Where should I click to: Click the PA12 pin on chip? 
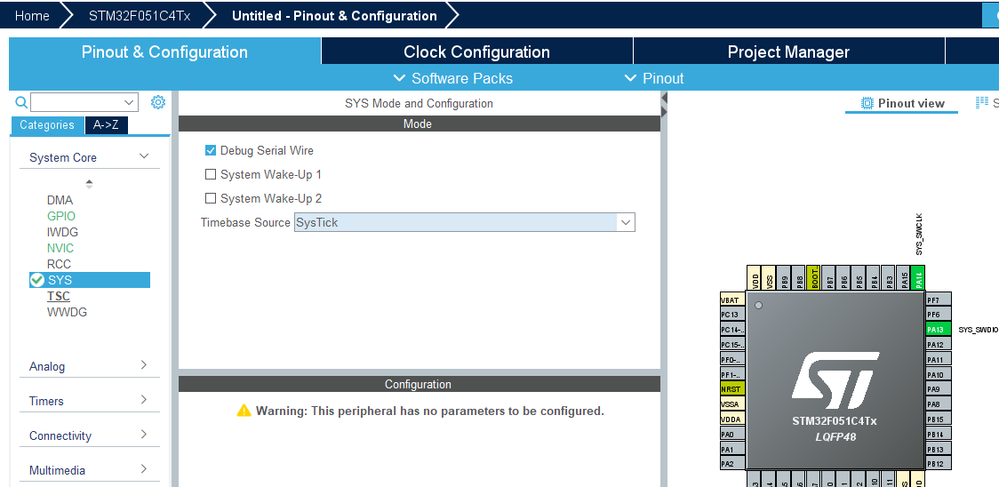(x=938, y=344)
